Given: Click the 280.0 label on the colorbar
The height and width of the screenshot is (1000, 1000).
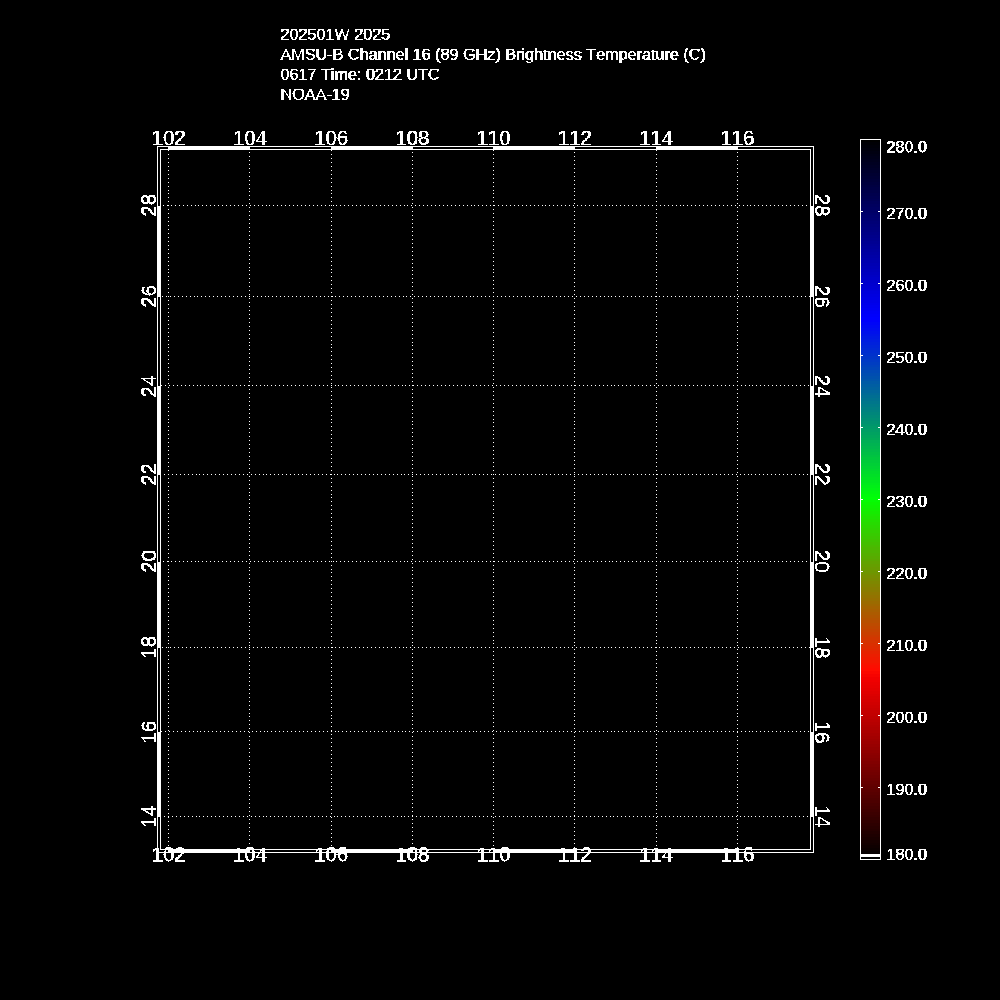Looking at the screenshot, I should [907, 147].
